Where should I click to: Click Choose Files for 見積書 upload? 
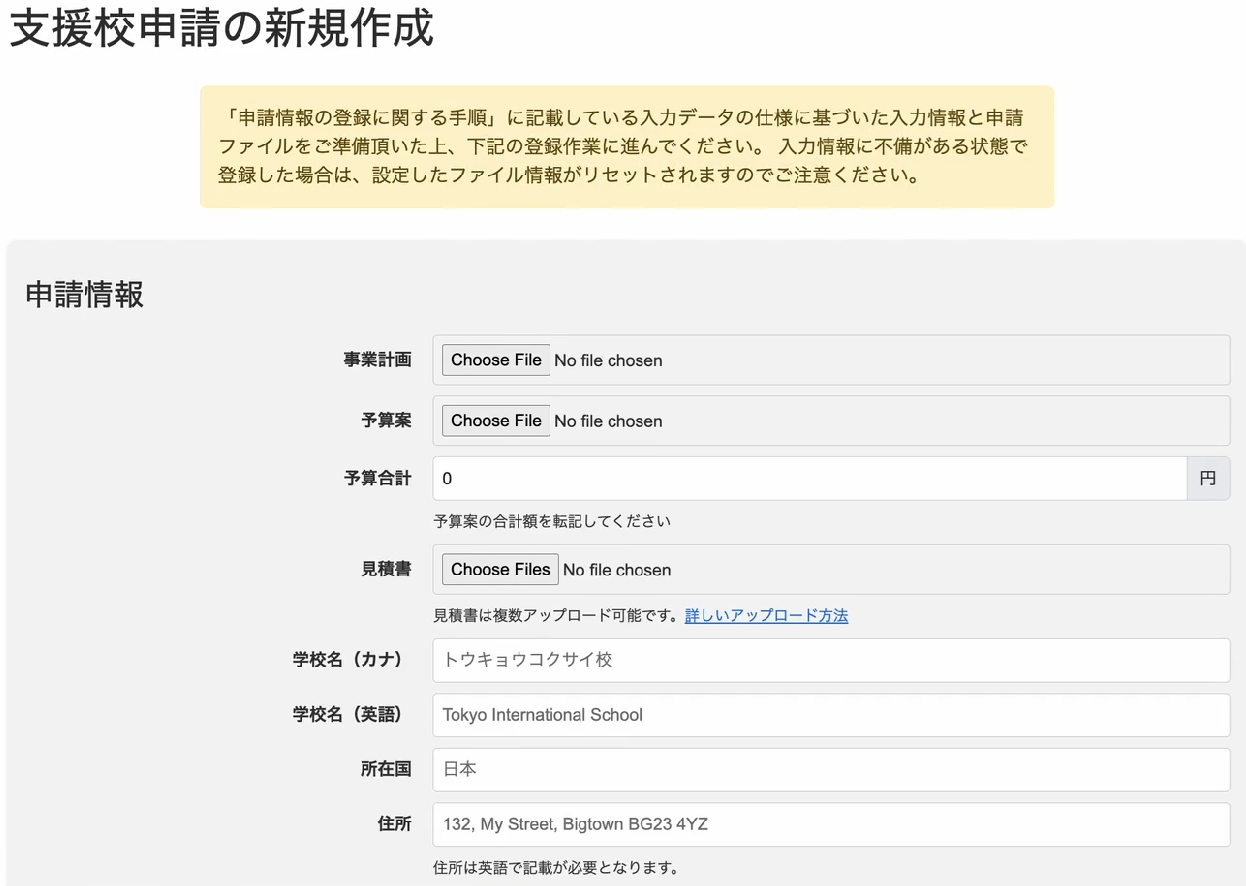(x=500, y=568)
